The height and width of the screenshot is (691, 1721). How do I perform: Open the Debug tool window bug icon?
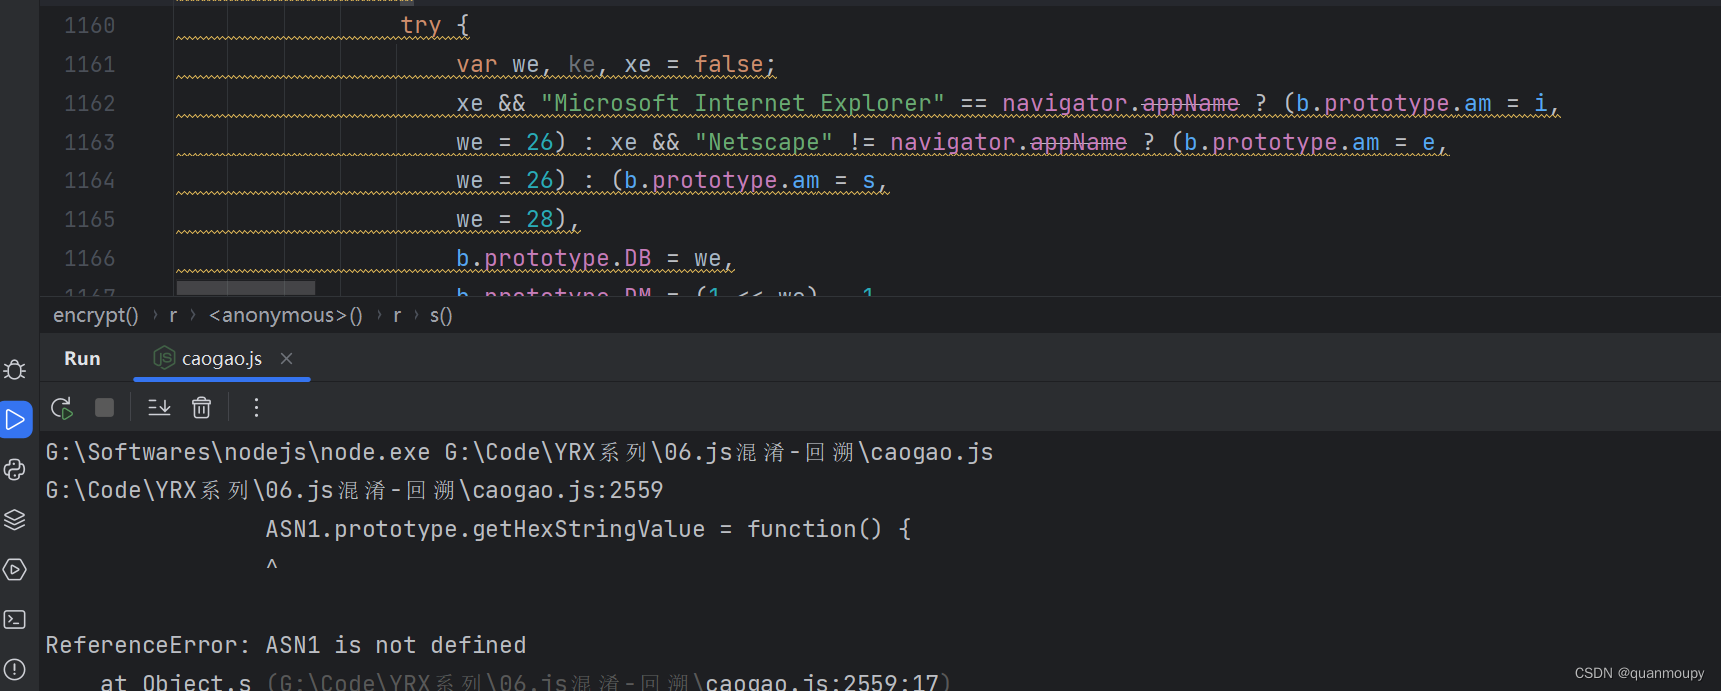tap(15, 370)
